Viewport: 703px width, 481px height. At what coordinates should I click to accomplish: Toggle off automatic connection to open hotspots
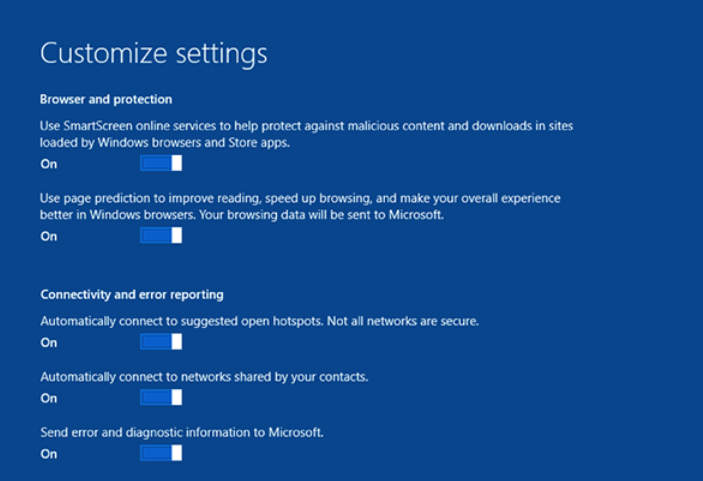point(161,342)
